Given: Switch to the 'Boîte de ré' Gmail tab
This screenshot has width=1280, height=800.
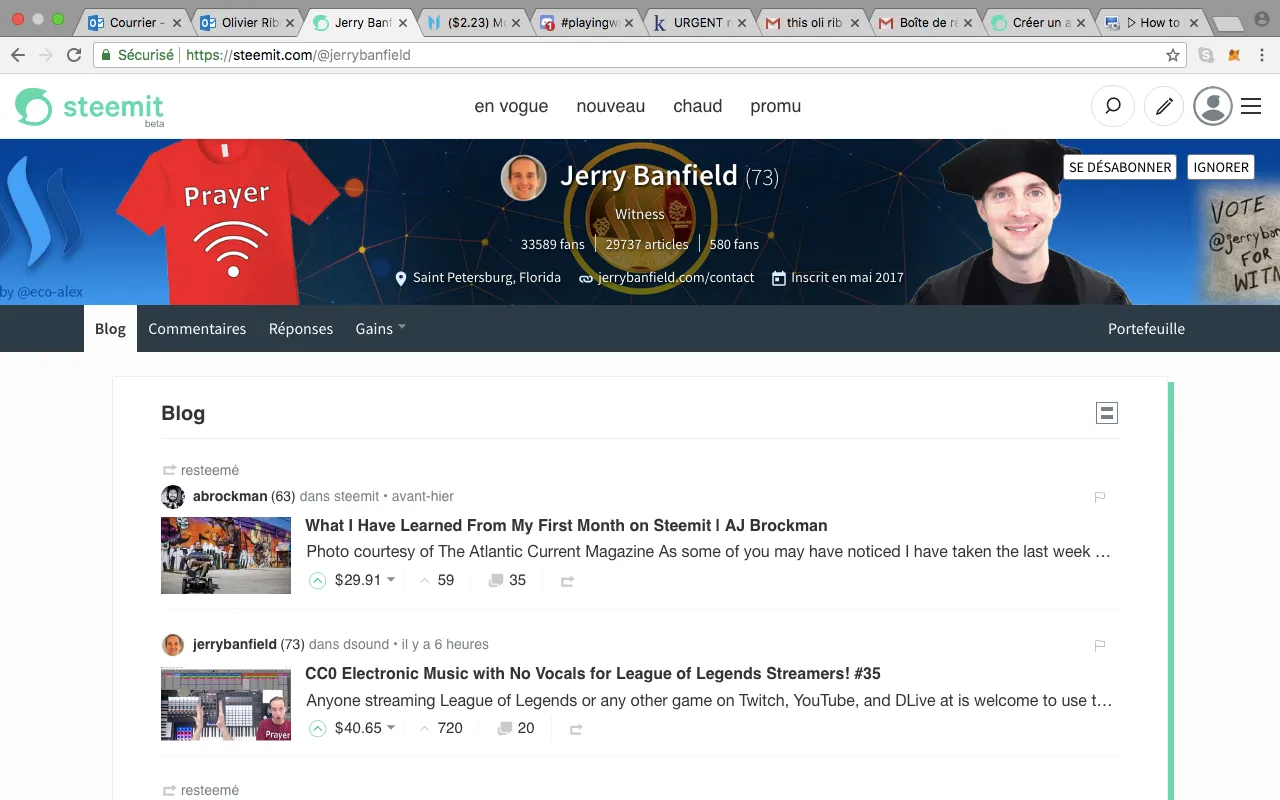Looking at the screenshot, I should tap(925, 22).
